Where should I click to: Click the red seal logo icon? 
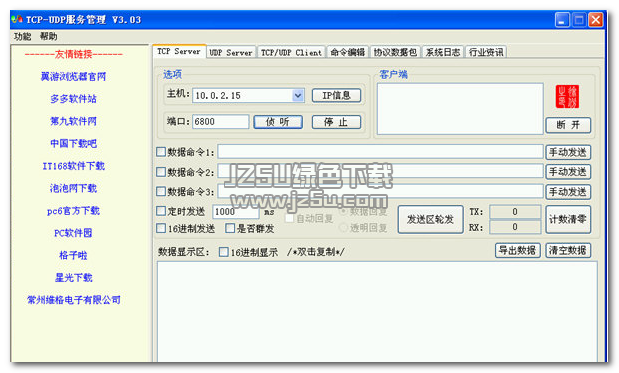coord(567,96)
